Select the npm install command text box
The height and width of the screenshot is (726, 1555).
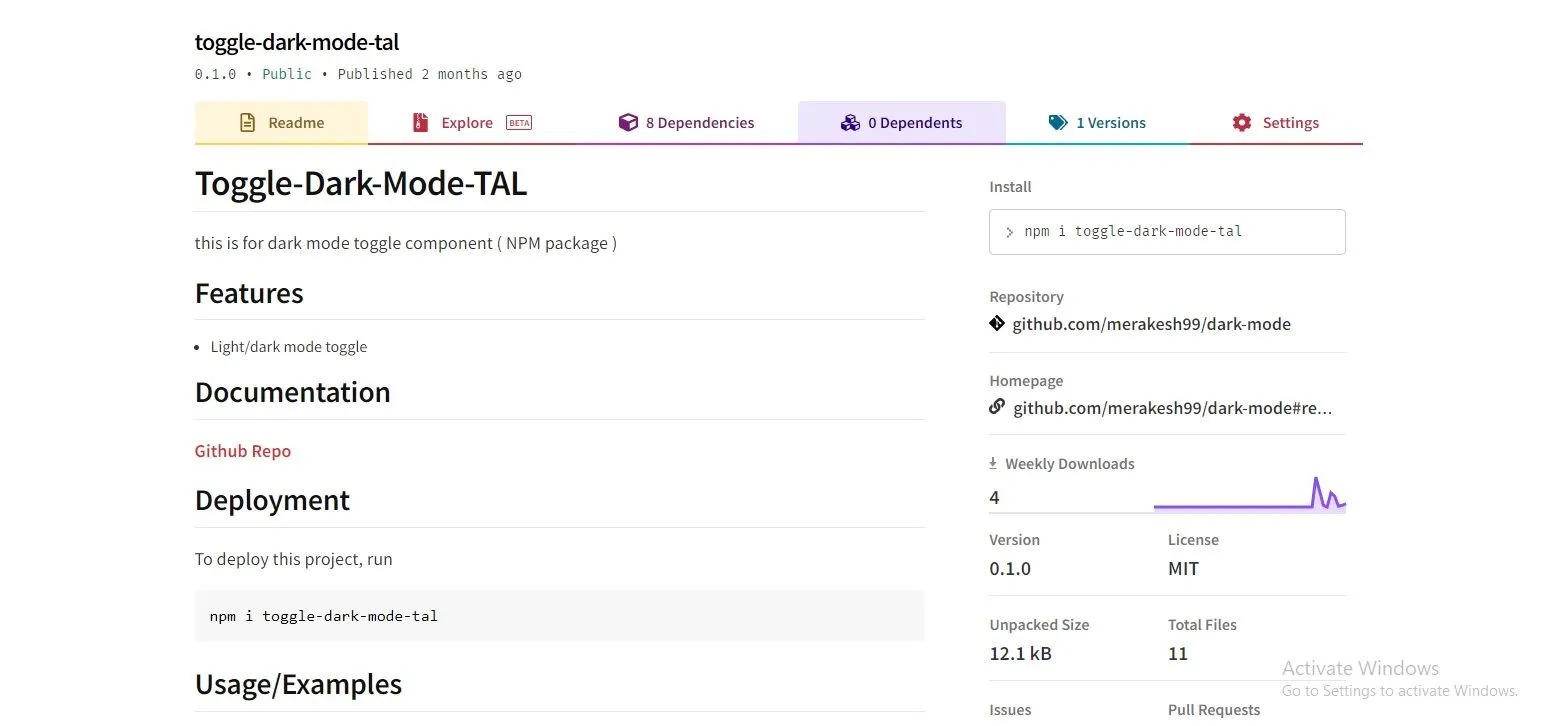tap(1166, 231)
